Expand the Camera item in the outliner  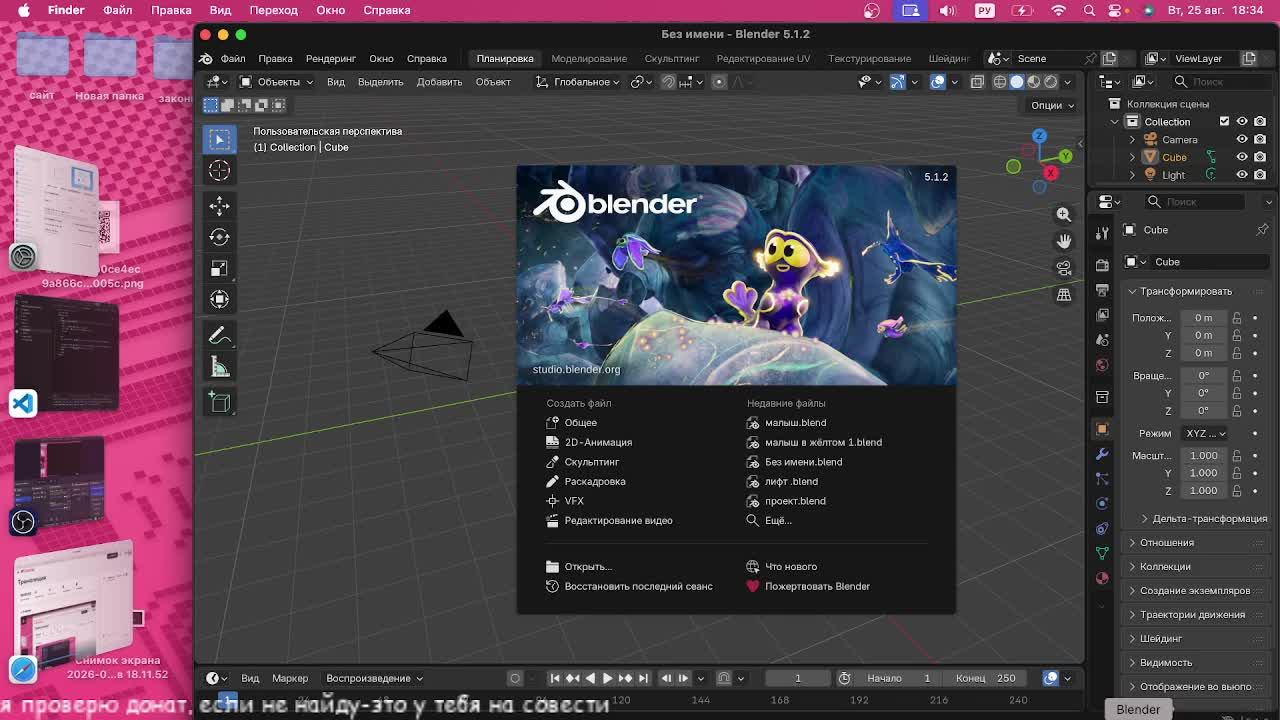pyautogui.click(x=1132, y=140)
